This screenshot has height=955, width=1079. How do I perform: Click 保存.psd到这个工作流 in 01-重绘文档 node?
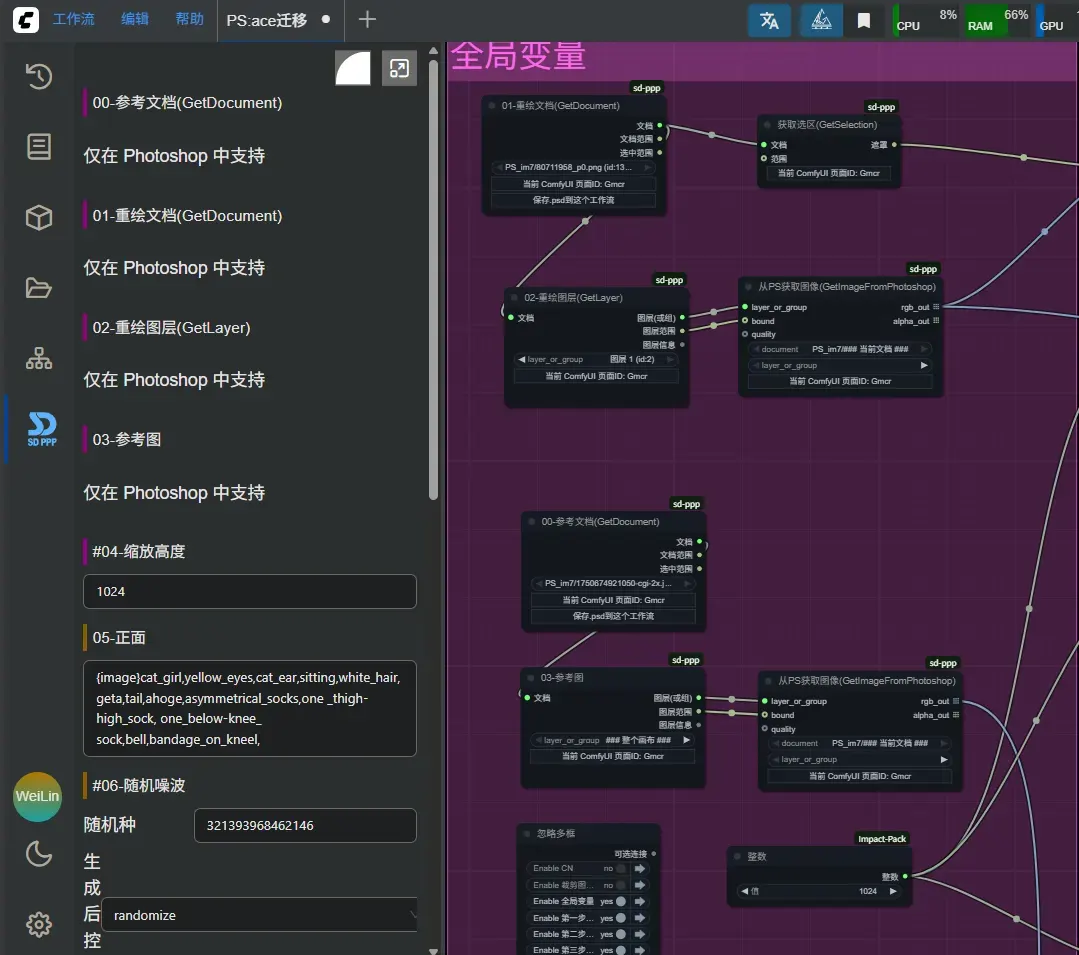coord(573,200)
